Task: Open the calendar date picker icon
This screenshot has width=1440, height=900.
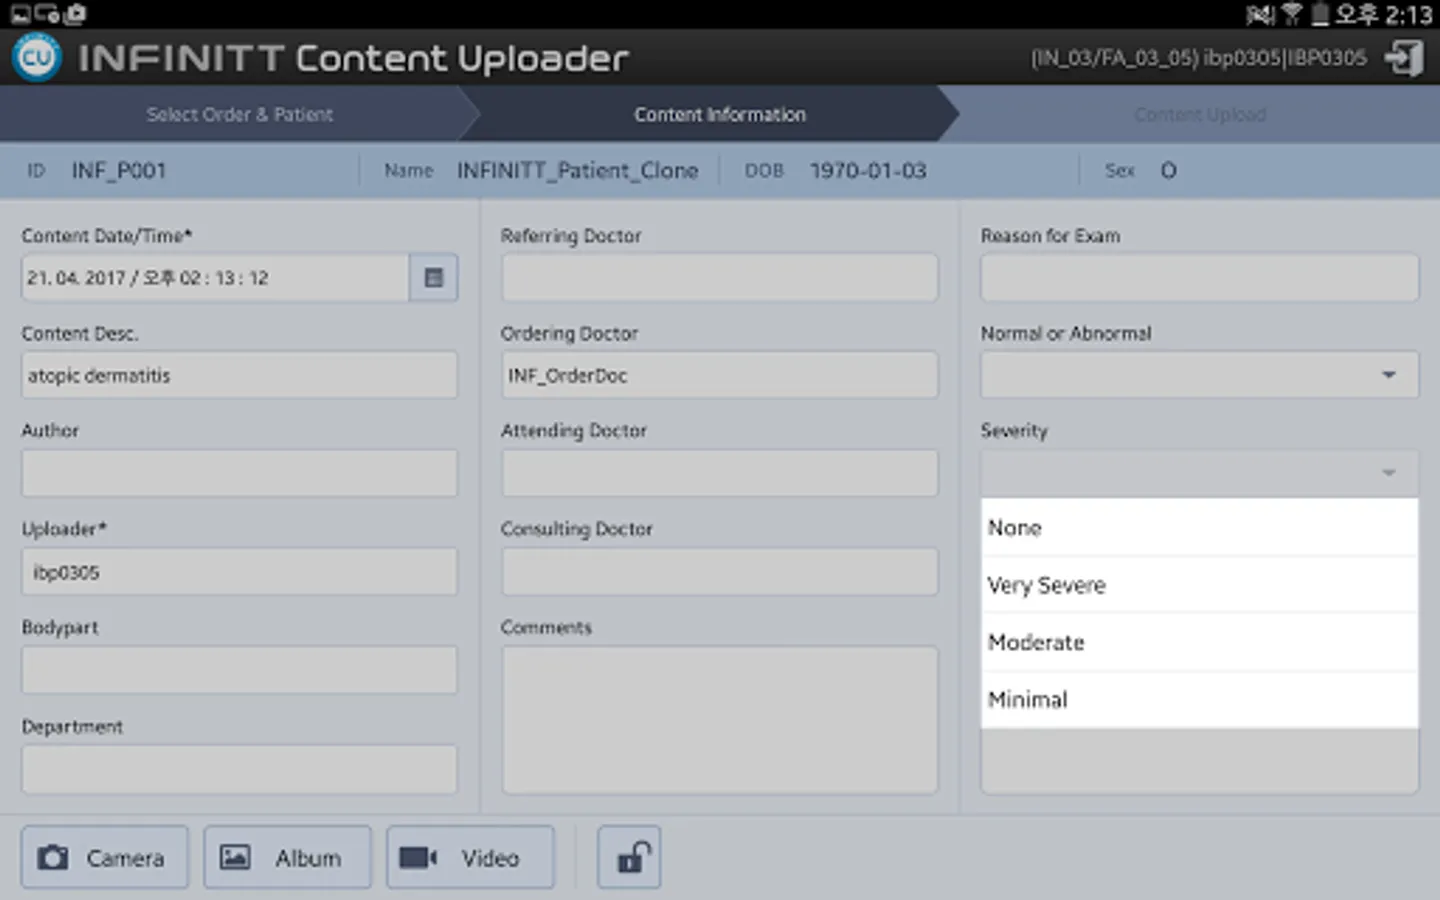Action: 434,278
